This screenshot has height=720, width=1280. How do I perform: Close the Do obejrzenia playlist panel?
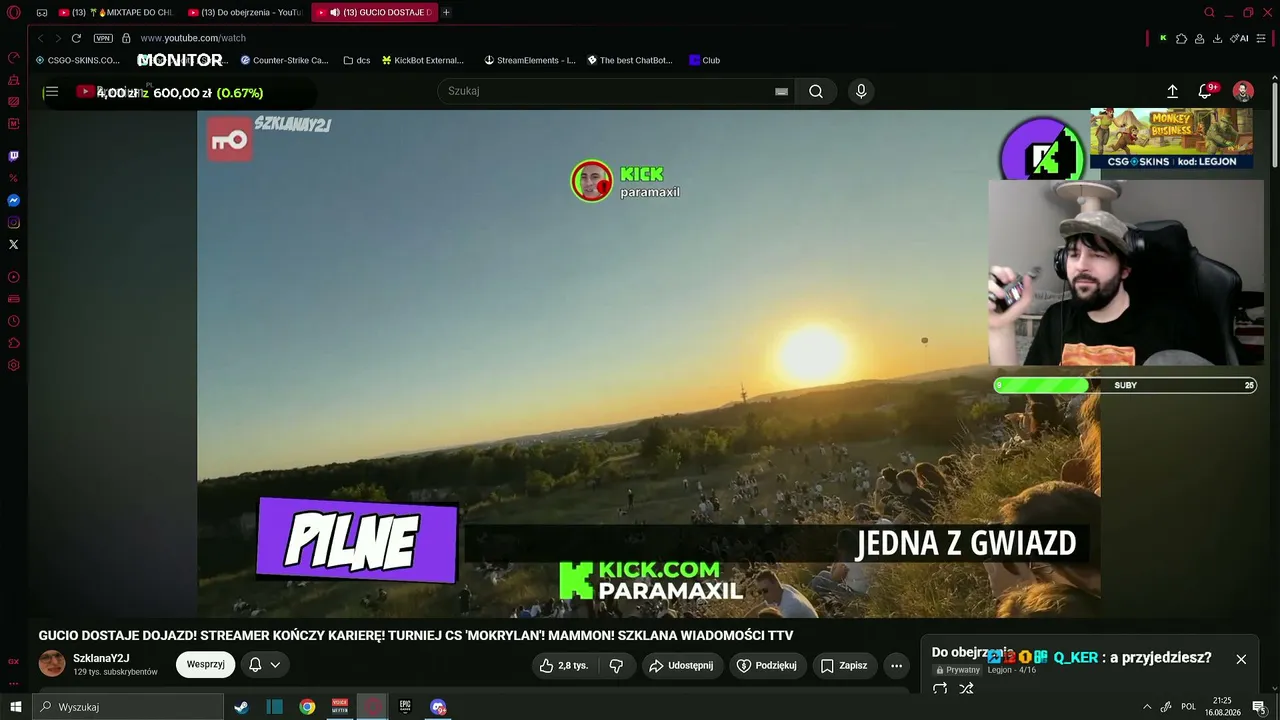1241,659
